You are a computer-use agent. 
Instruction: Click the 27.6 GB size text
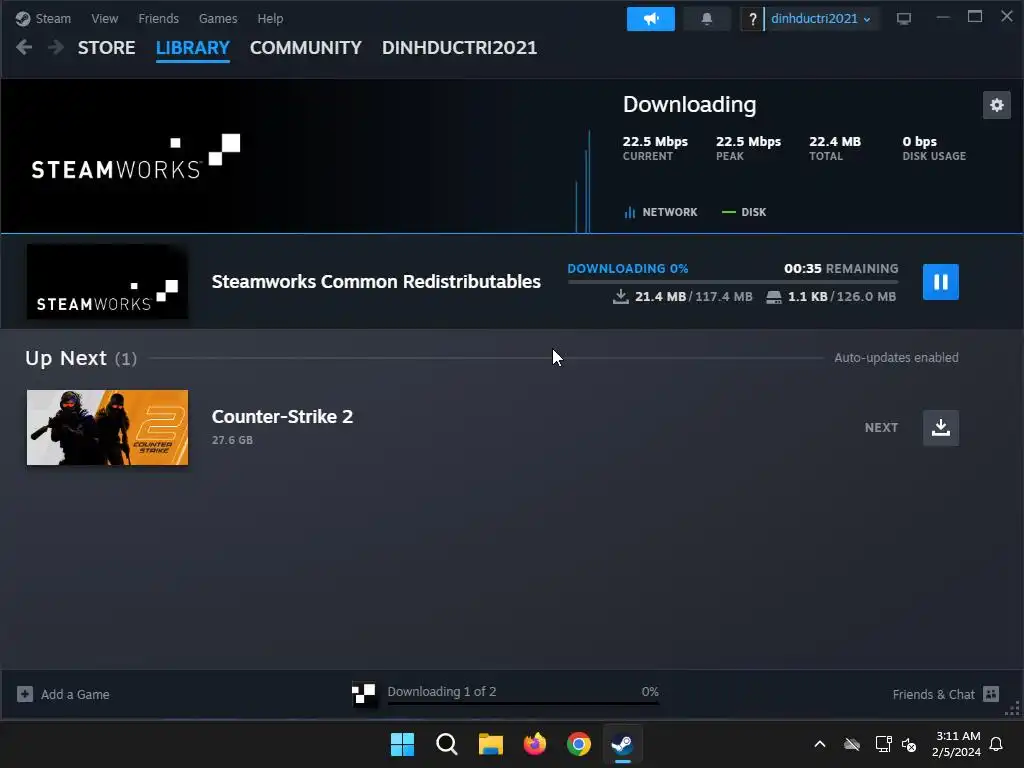[232, 440]
